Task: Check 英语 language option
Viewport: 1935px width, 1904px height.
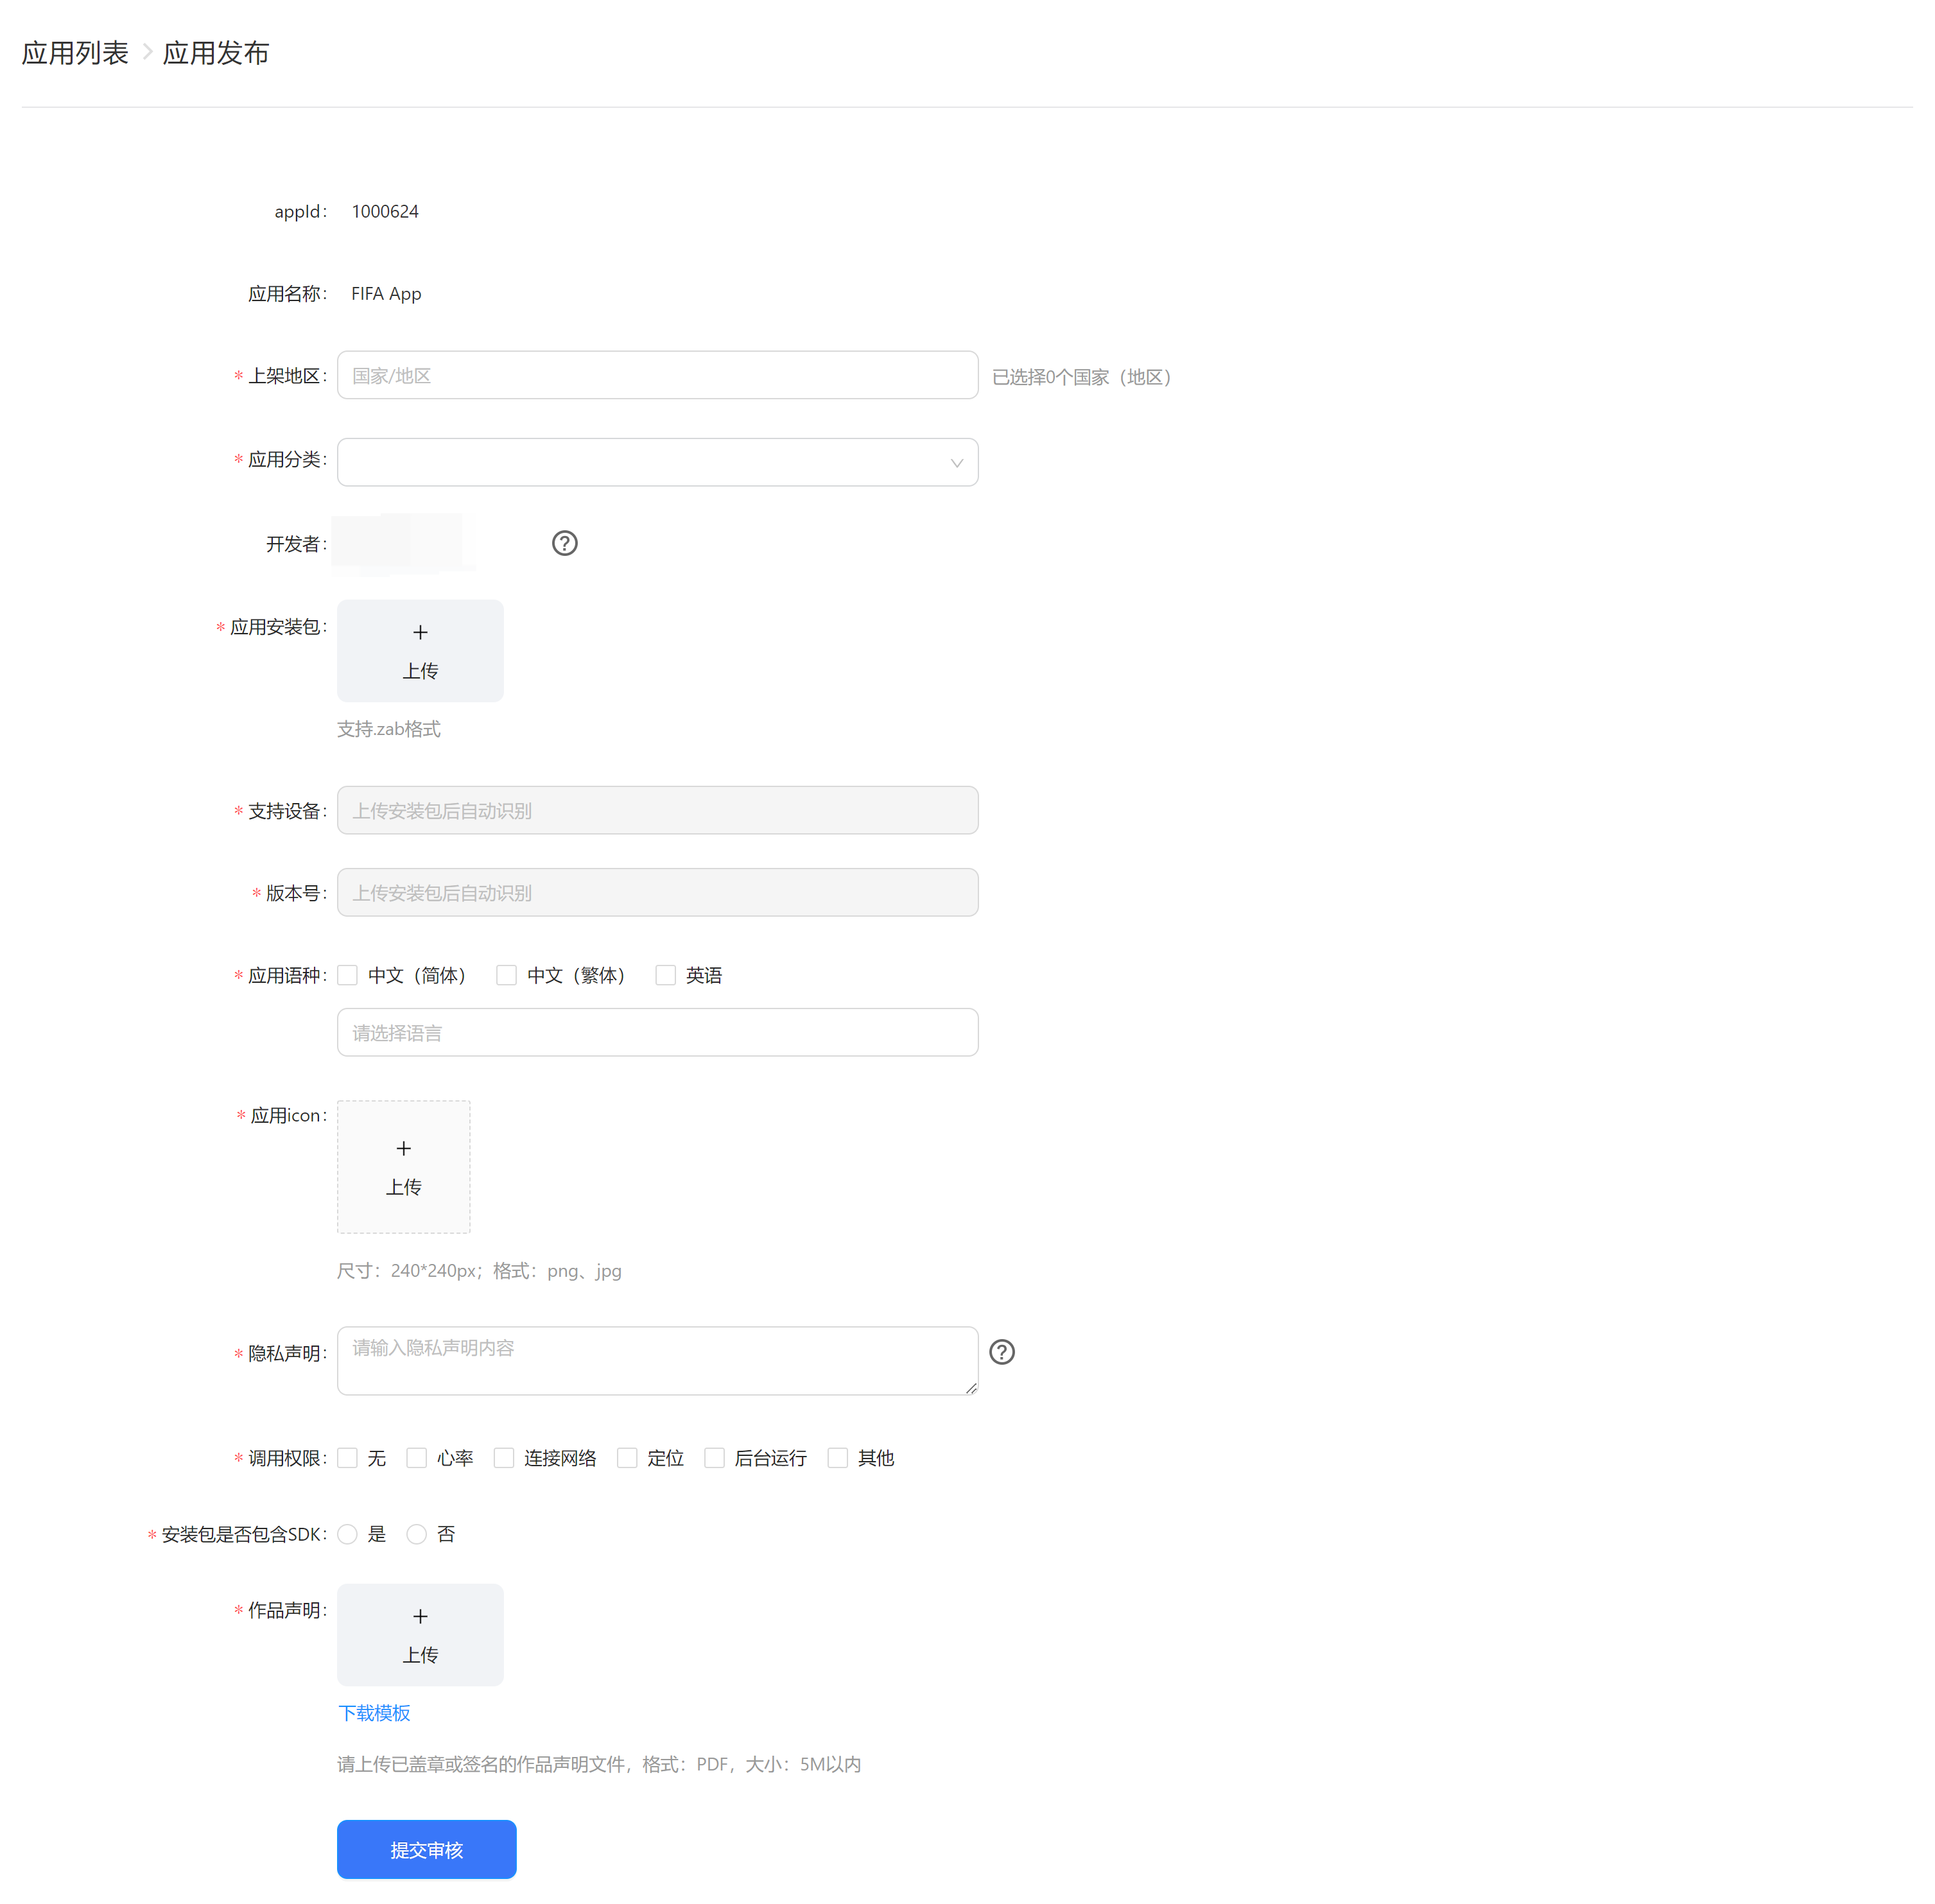Action: [665, 974]
